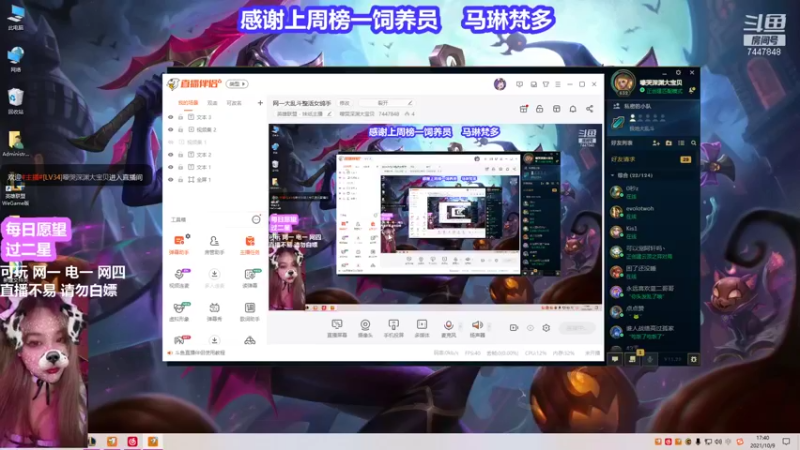Open the hamburger menu in 直播伴侣 title bar
Image resolution: width=800 pixels, height=450 pixels.
tap(558, 84)
